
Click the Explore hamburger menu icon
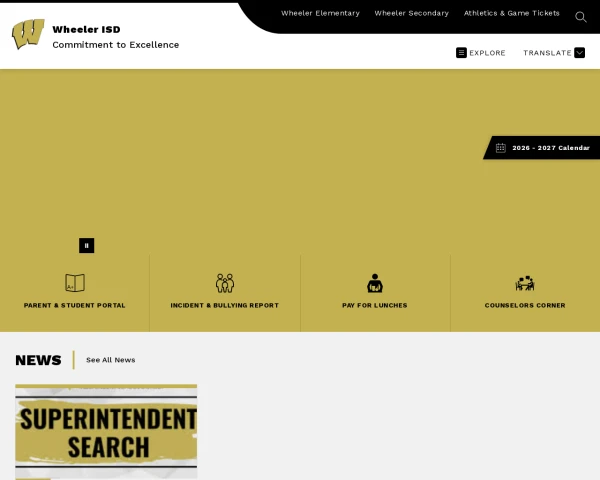461,53
